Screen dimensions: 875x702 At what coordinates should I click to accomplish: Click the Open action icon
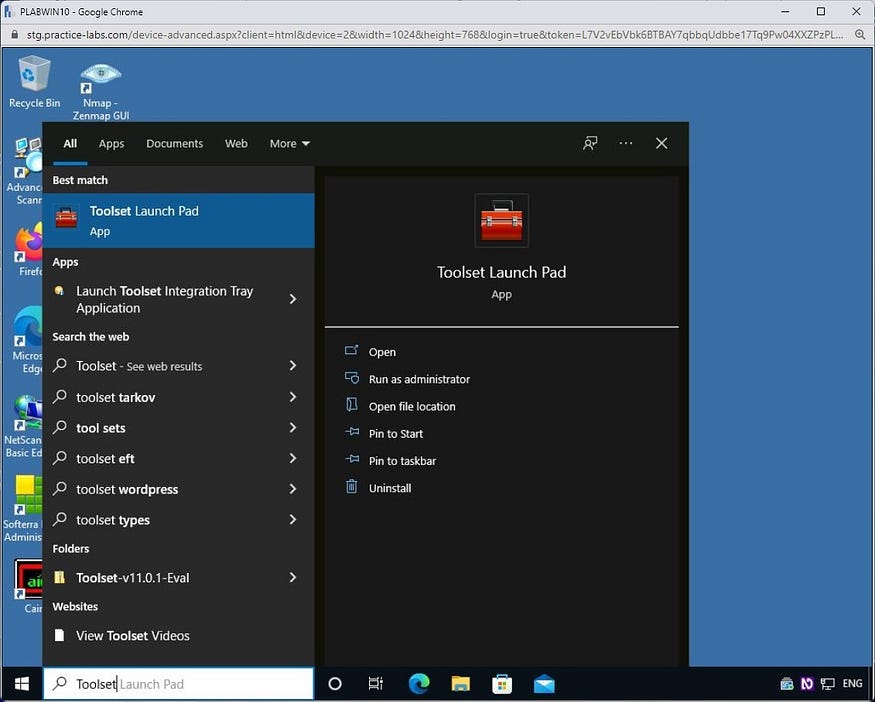pyautogui.click(x=352, y=351)
